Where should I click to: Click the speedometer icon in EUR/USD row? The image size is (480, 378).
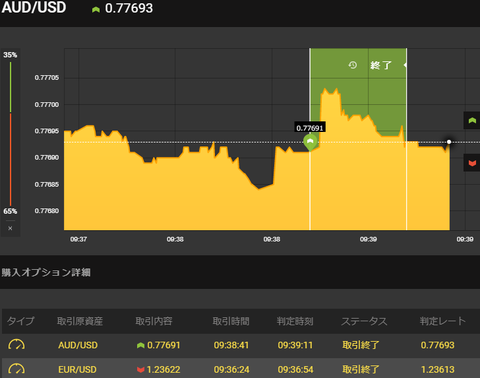pyautogui.click(x=16, y=369)
